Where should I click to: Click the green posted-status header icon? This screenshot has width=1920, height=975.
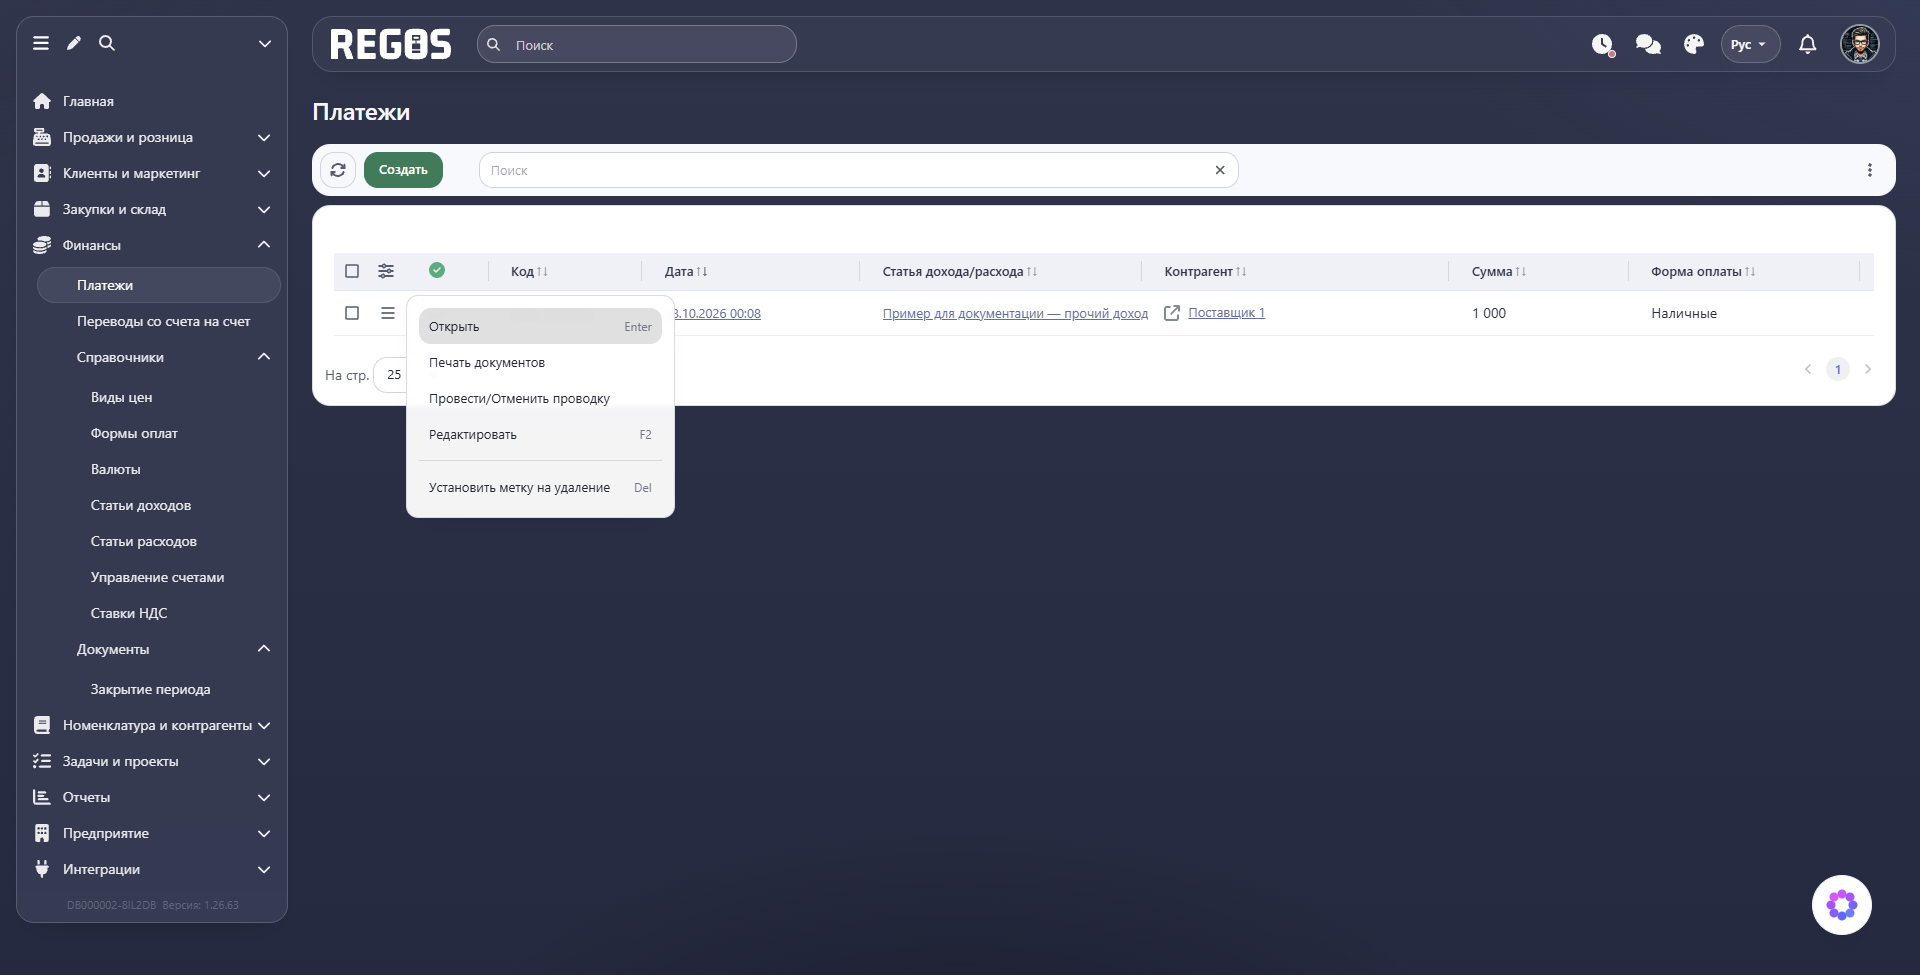[437, 270]
